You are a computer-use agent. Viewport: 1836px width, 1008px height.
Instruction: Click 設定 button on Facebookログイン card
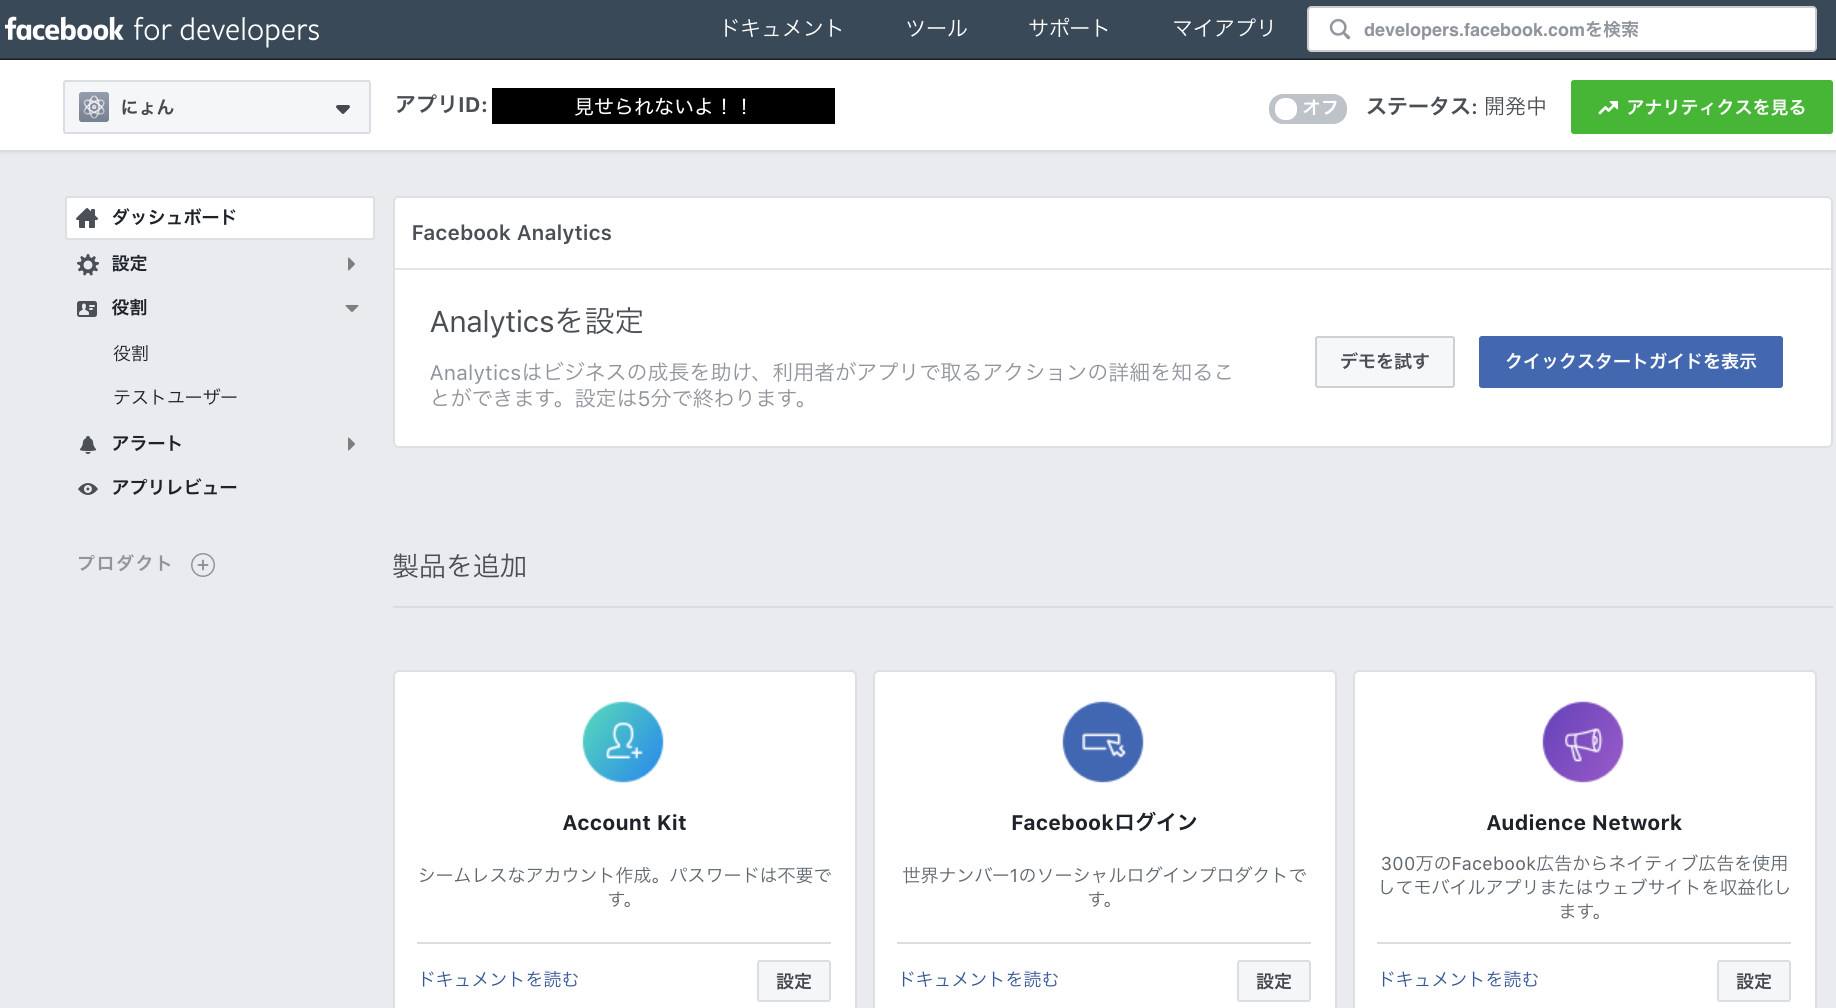tap(1273, 981)
